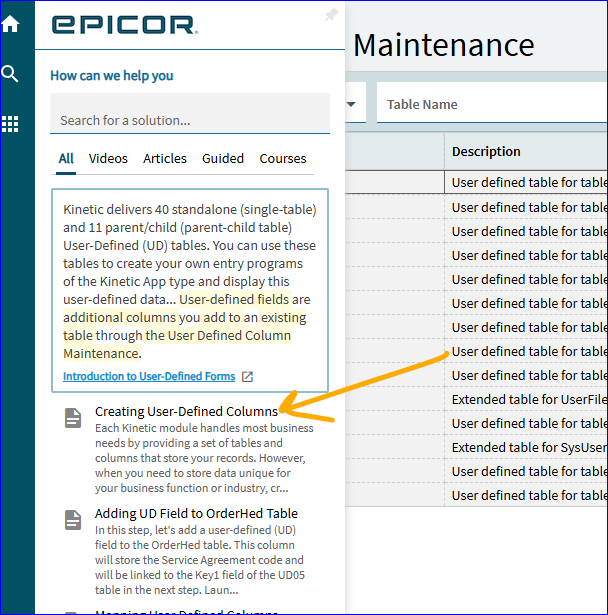The height and width of the screenshot is (615, 608).
Task: Select the All tab
Action: (66, 158)
